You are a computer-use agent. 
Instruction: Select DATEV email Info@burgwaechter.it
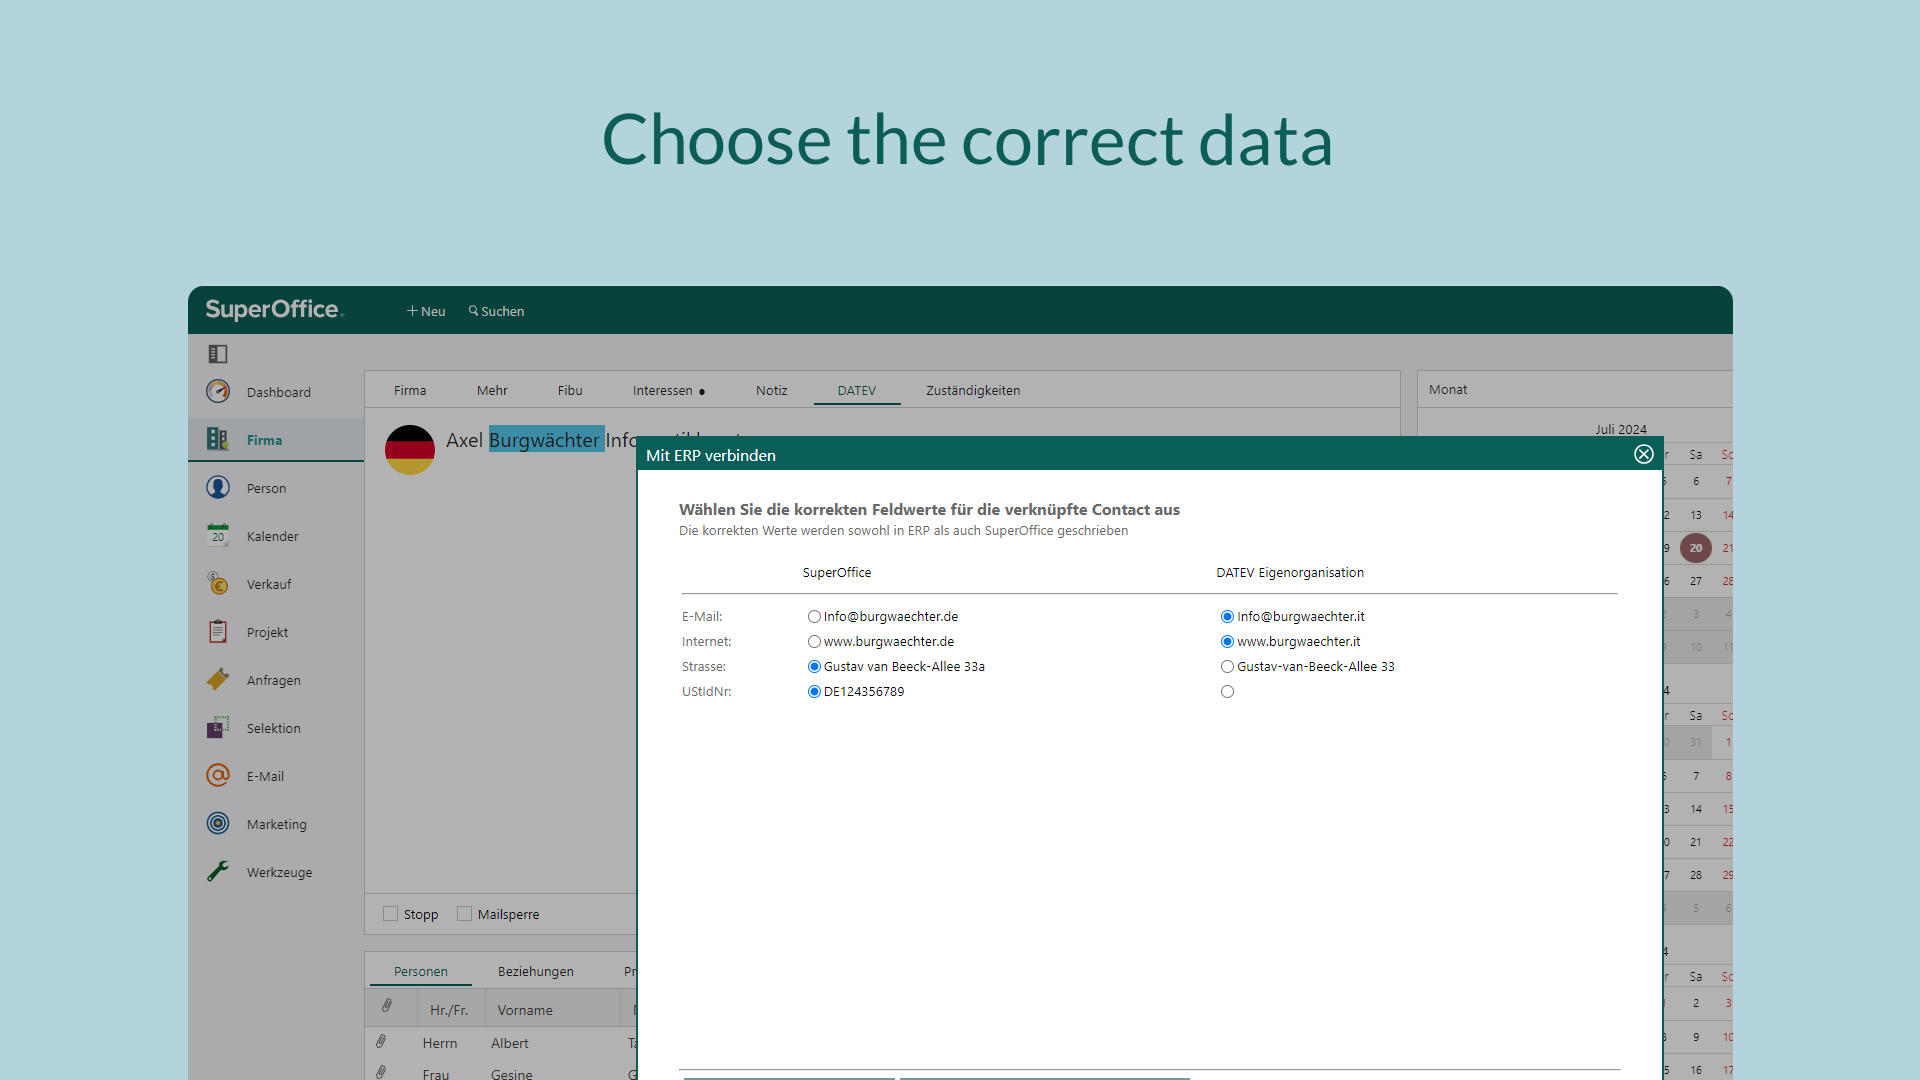(x=1227, y=617)
